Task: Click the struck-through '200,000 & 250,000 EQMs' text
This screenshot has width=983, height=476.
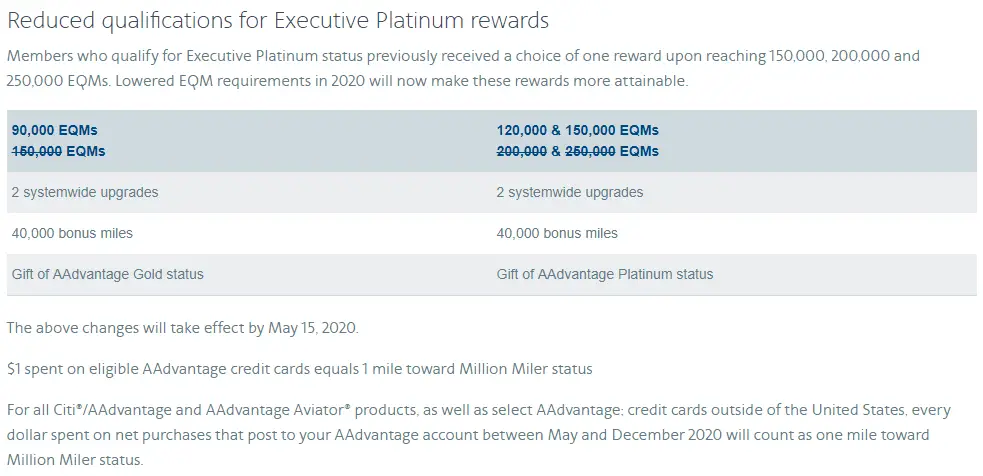Action: click(577, 151)
